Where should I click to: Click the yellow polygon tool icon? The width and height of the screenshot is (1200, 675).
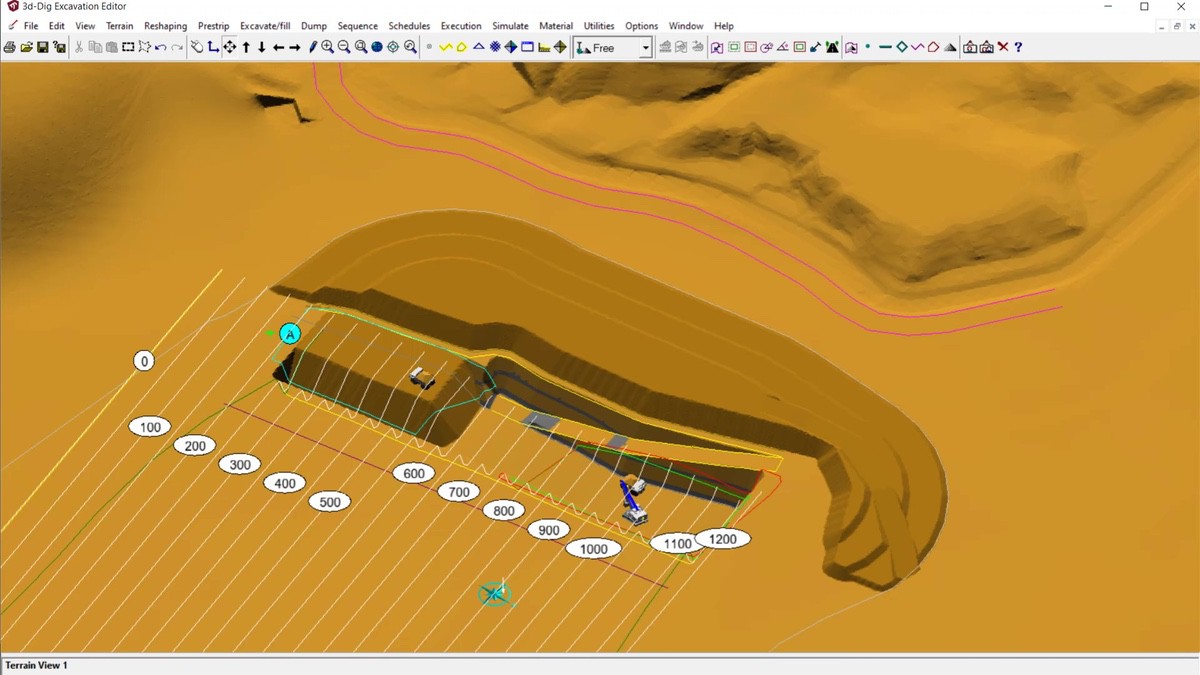[x=461, y=47]
